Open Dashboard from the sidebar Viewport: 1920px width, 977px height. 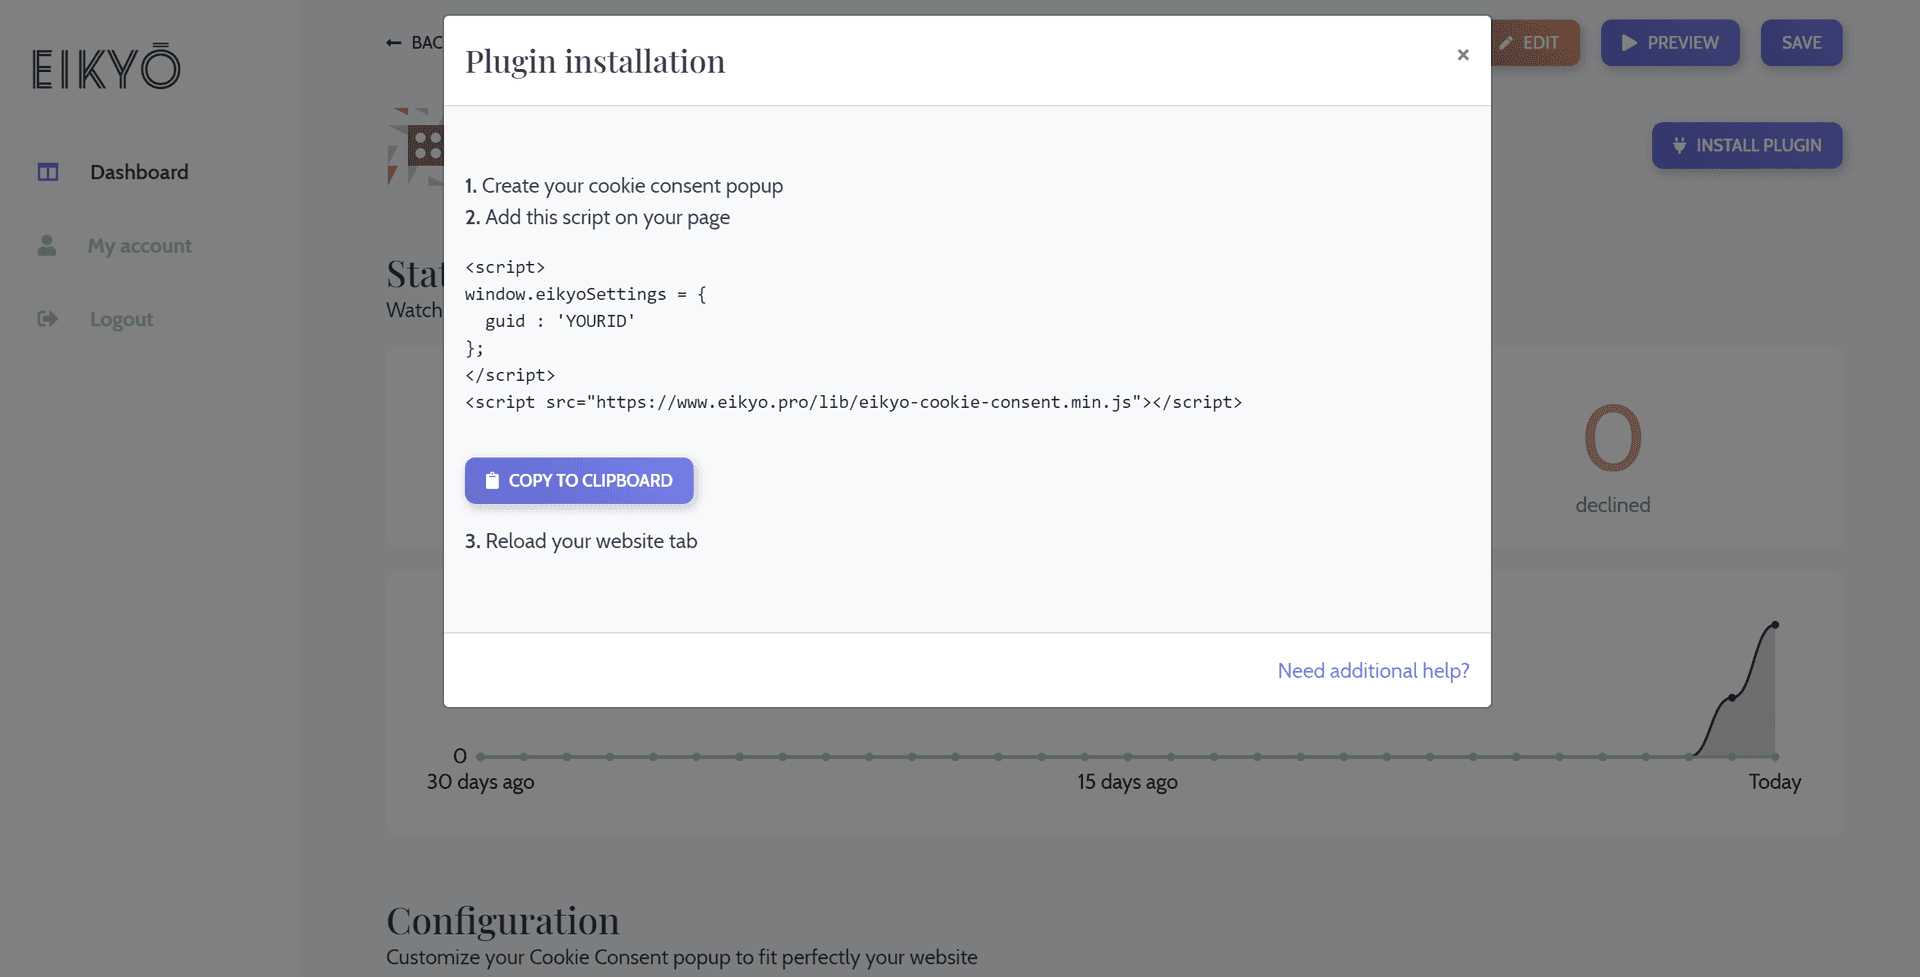(139, 172)
